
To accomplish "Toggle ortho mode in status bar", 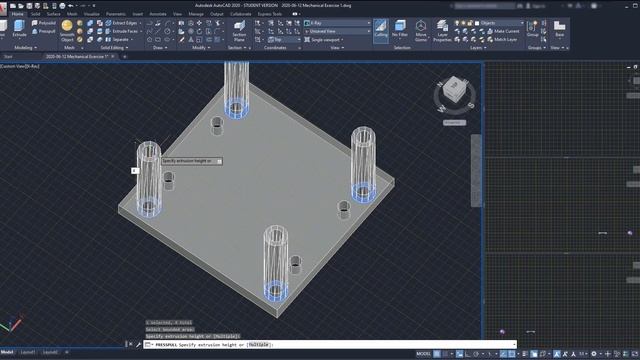I will [x=468, y=354].
